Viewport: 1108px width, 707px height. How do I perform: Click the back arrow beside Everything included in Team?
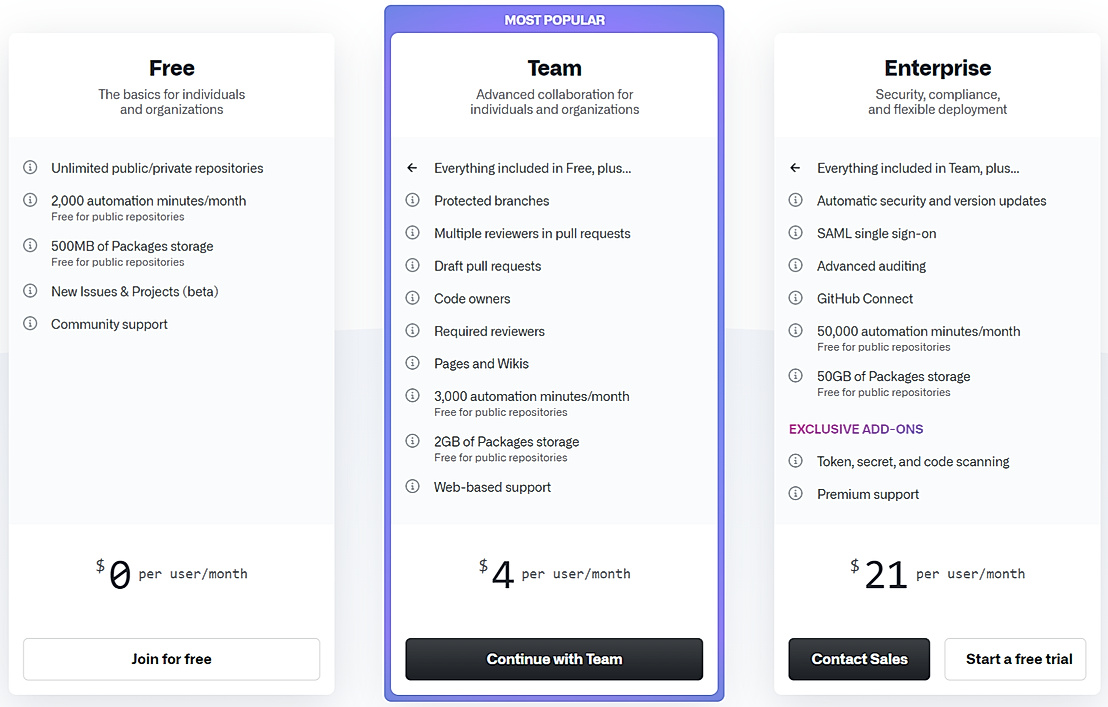click(x=795, y=168)
